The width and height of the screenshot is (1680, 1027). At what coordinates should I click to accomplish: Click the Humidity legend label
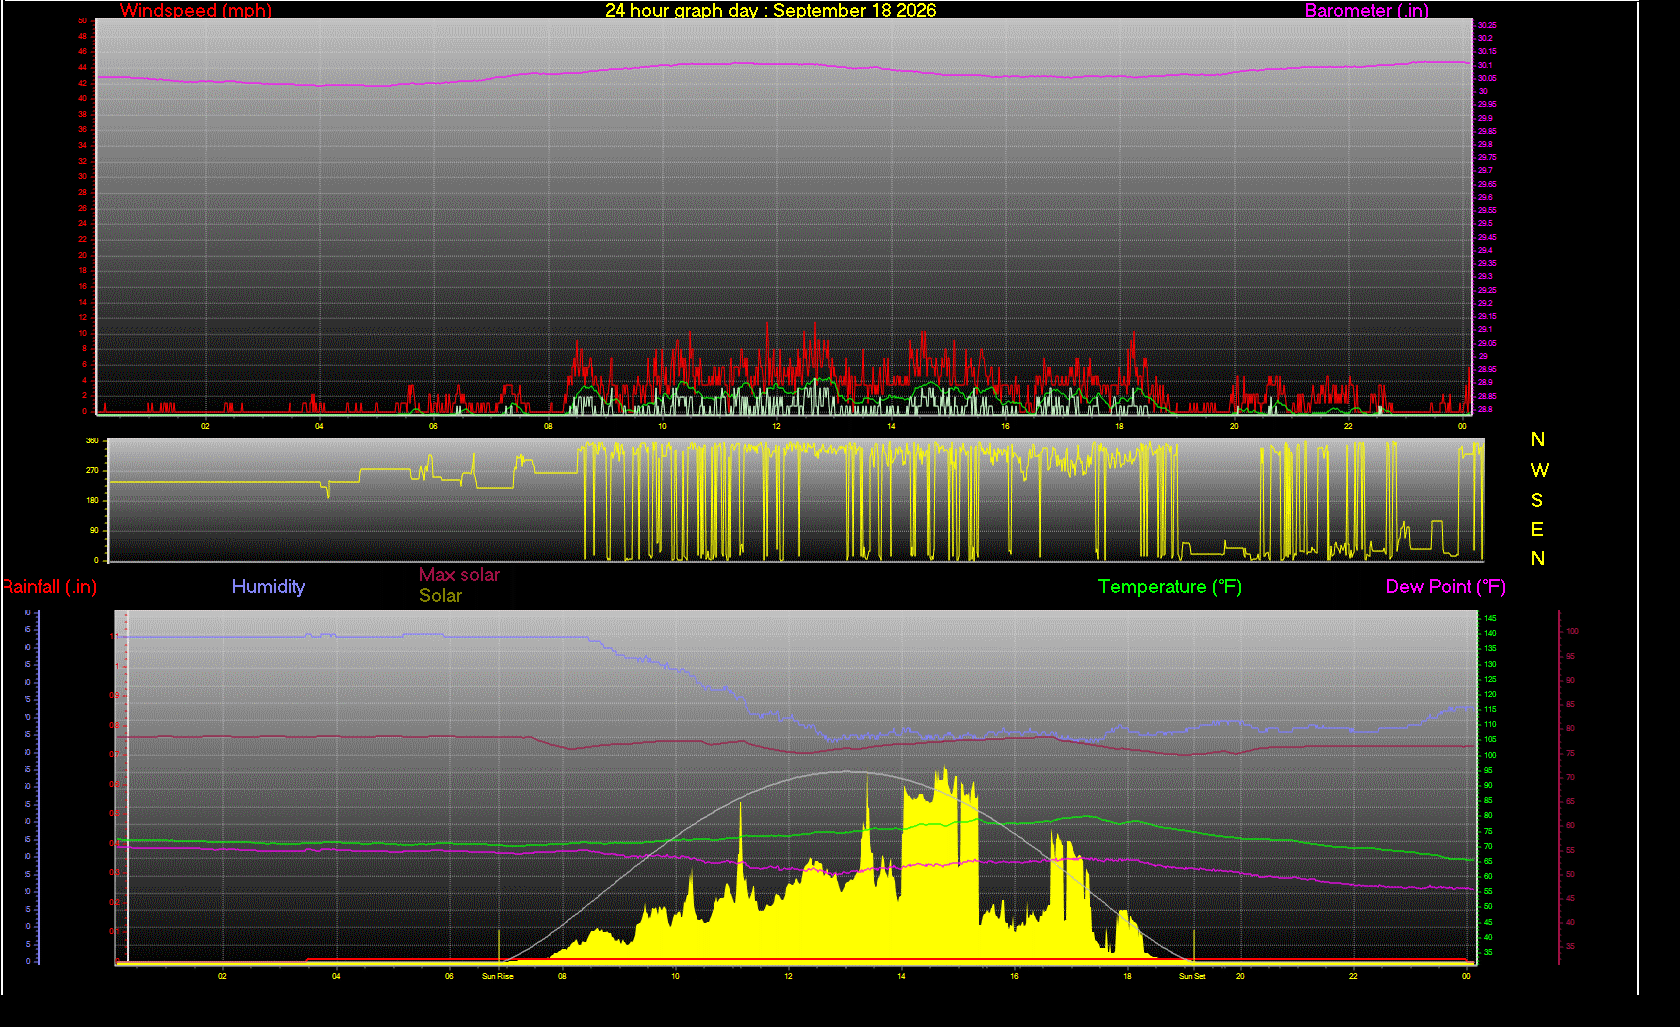pos(268,587)
